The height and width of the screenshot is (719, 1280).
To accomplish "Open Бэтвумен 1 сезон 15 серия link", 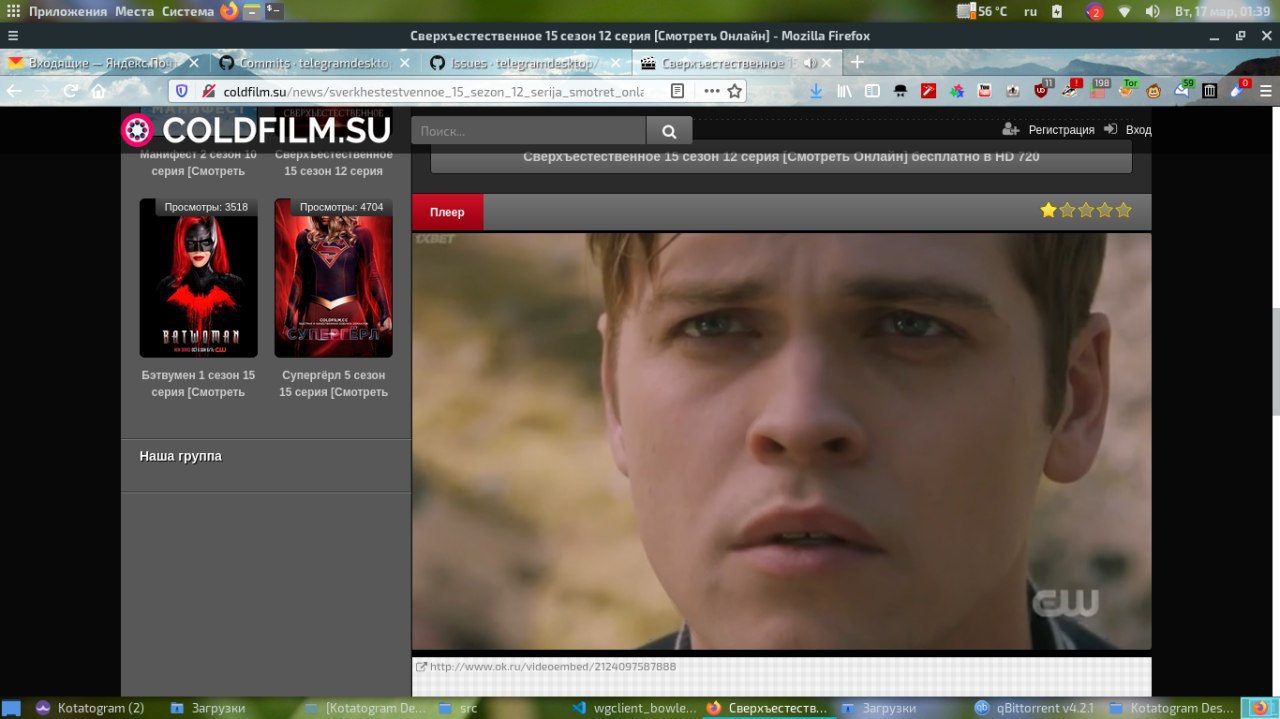I will 198,383.
